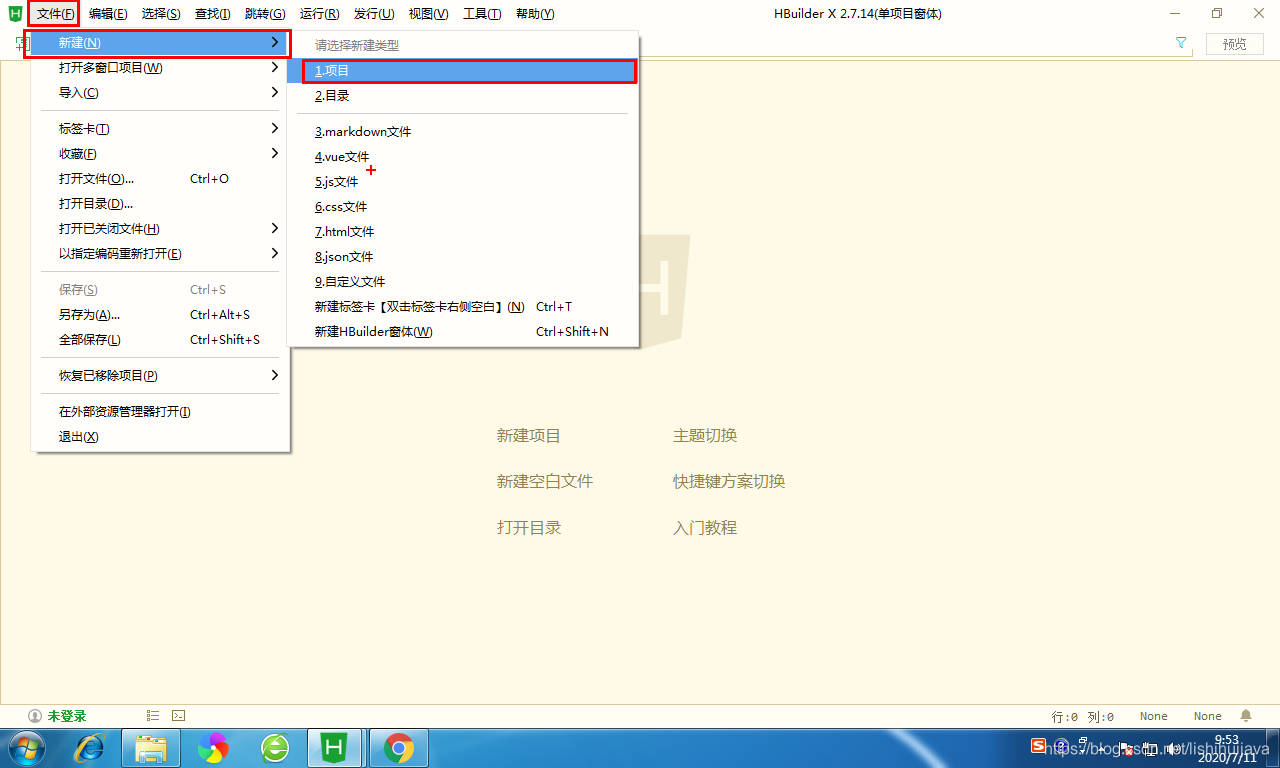The image size is (1280, 768).
Task: Select 打开目录(D)... menu entry
Action: (x=161, y=204)
